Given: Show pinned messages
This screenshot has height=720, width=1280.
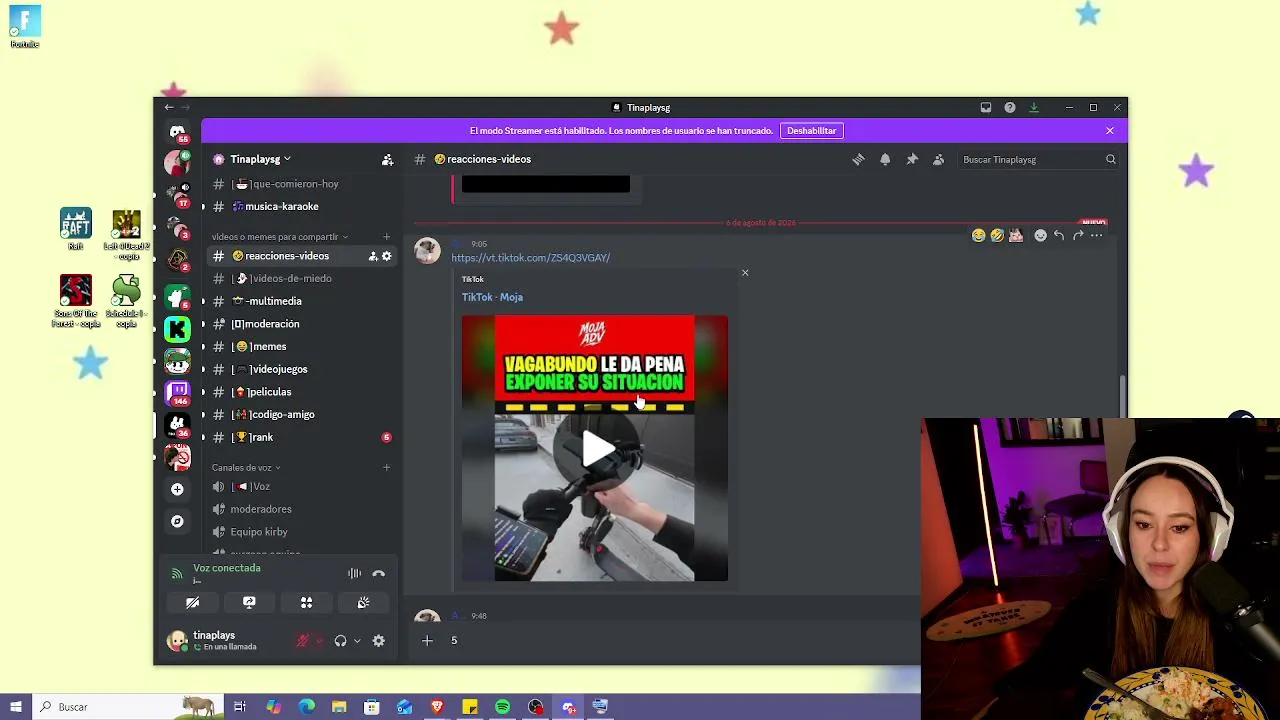Looking at the screenshot, I should [912, 159].
